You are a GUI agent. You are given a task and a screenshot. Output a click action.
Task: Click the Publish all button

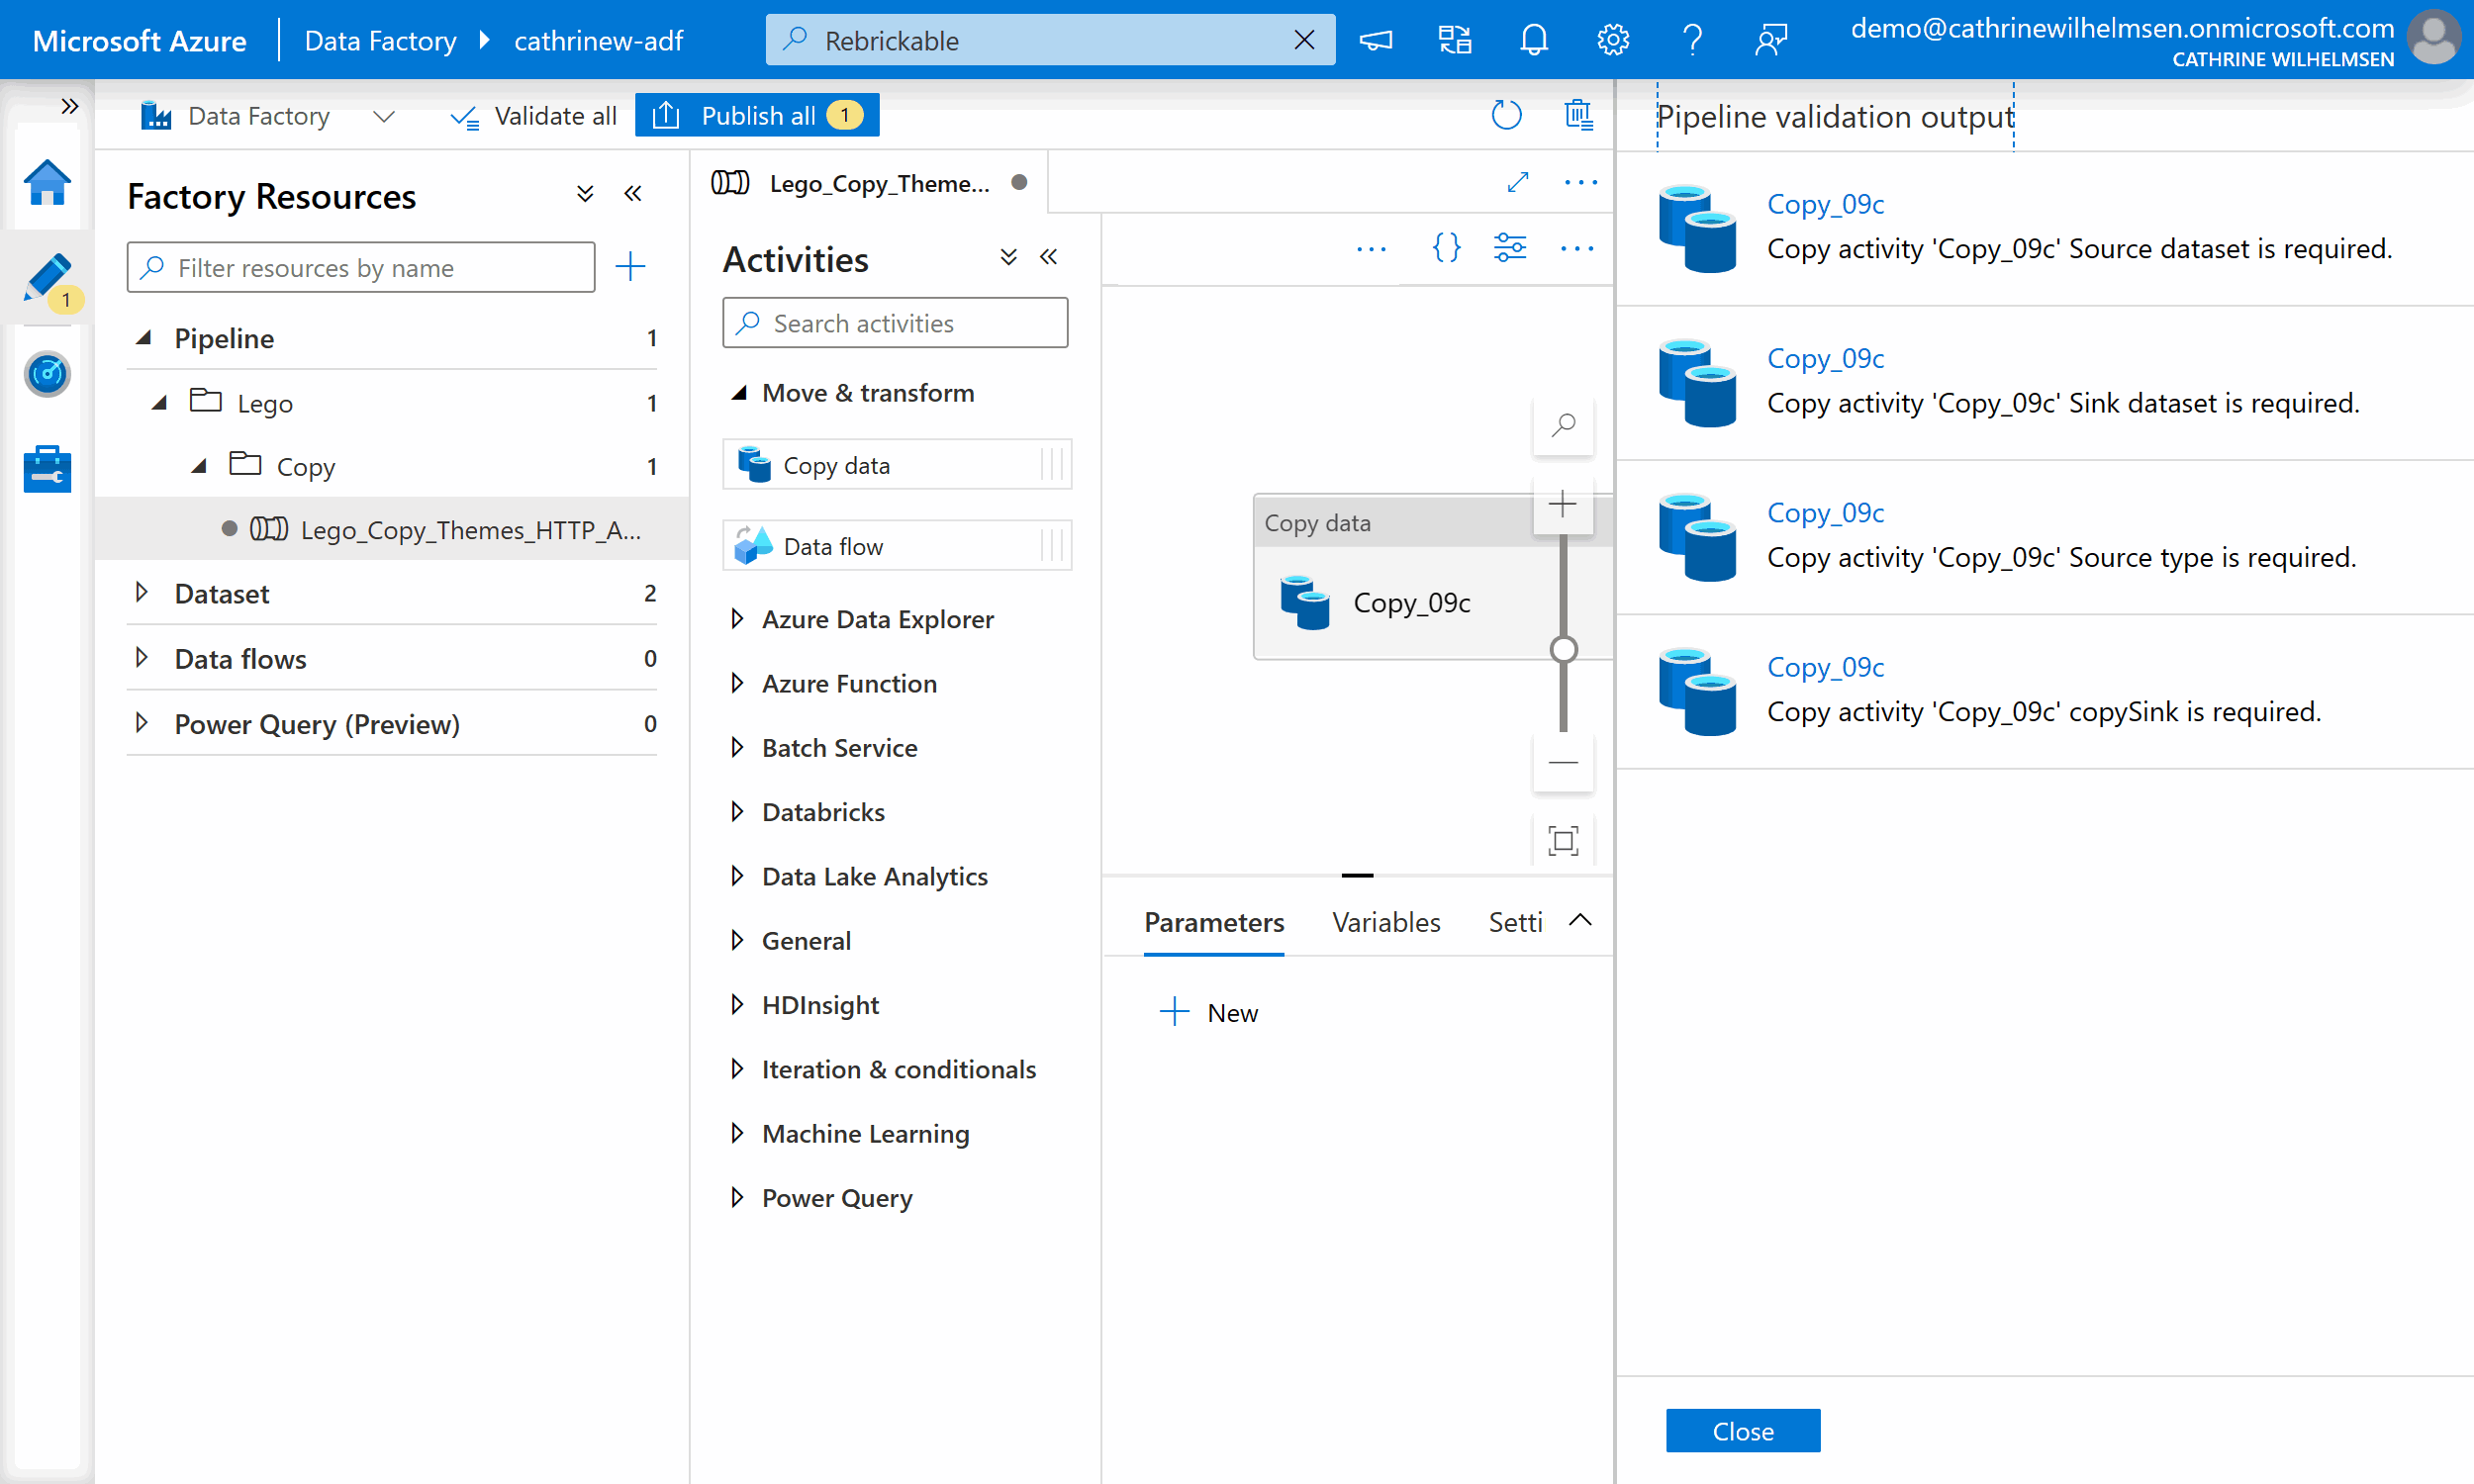(x=757, y=116)
